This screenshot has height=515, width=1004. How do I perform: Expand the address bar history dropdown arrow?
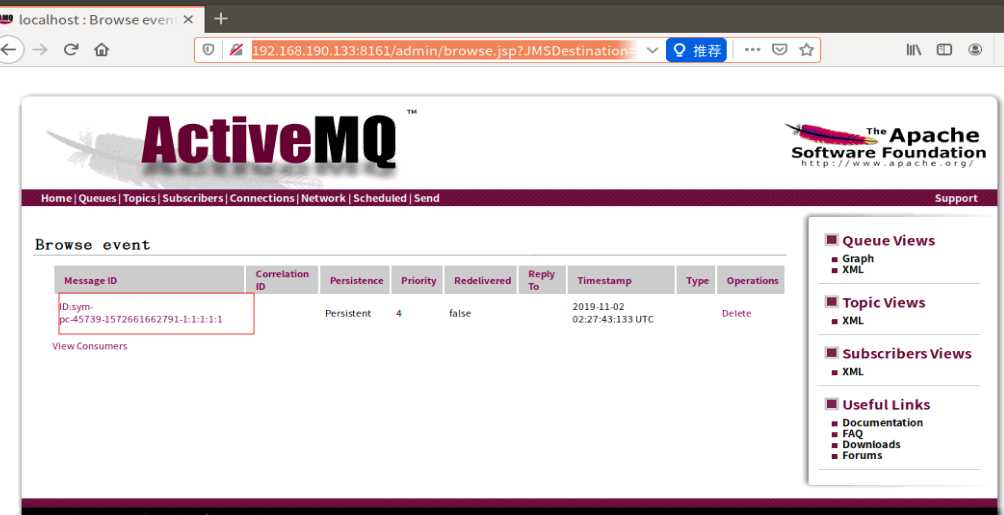click(652, 50)
